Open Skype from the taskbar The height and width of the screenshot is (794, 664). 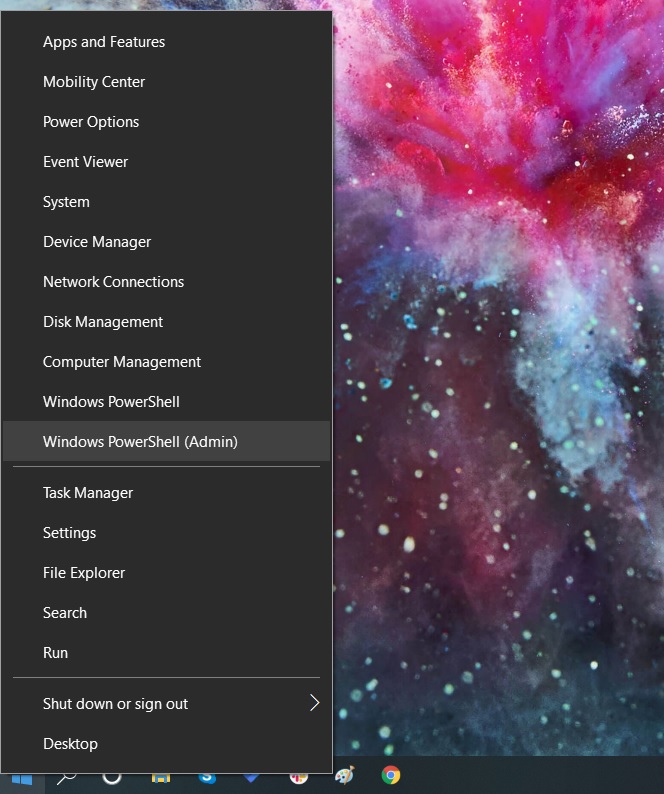(x=207, y=781)
